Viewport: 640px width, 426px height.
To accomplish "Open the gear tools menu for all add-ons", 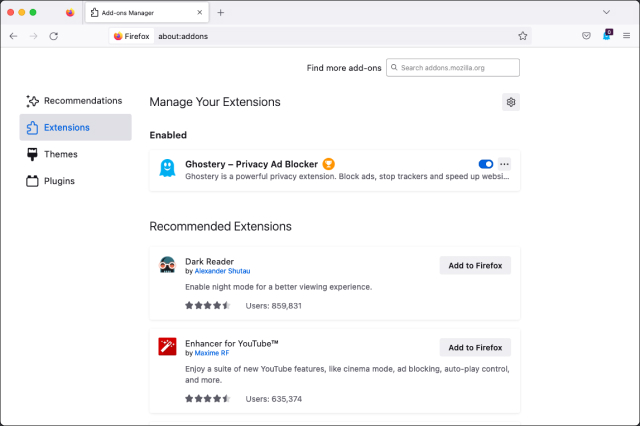I will pos(511,102).
